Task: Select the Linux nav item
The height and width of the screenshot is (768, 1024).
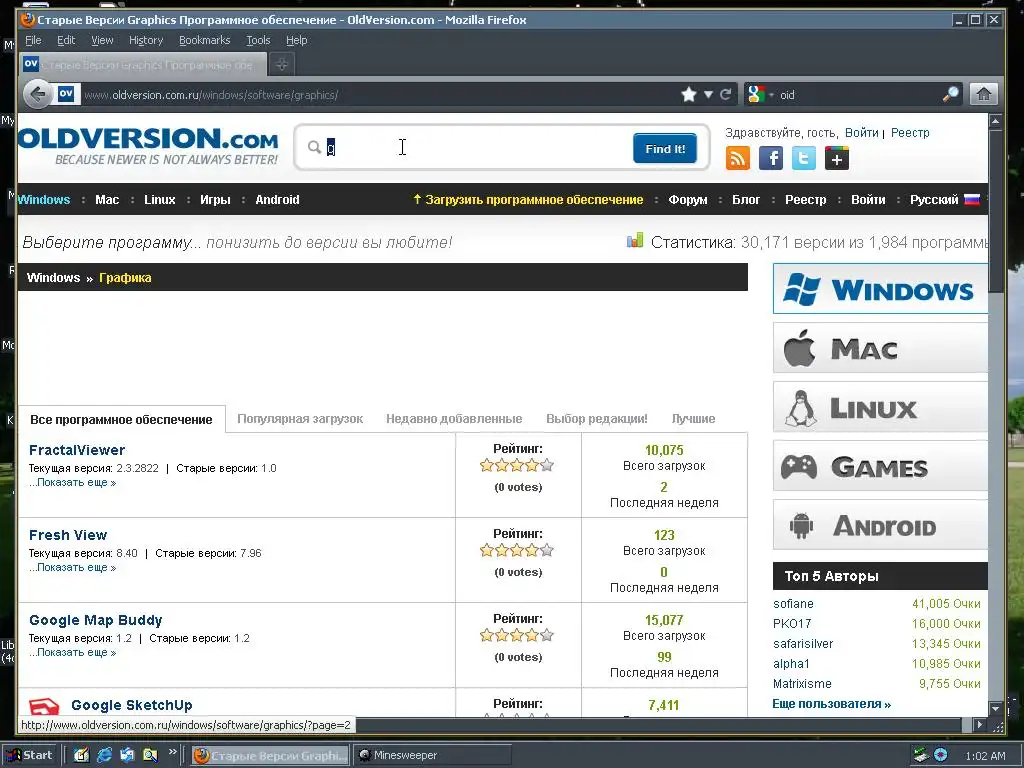Action: coord(160,200)
